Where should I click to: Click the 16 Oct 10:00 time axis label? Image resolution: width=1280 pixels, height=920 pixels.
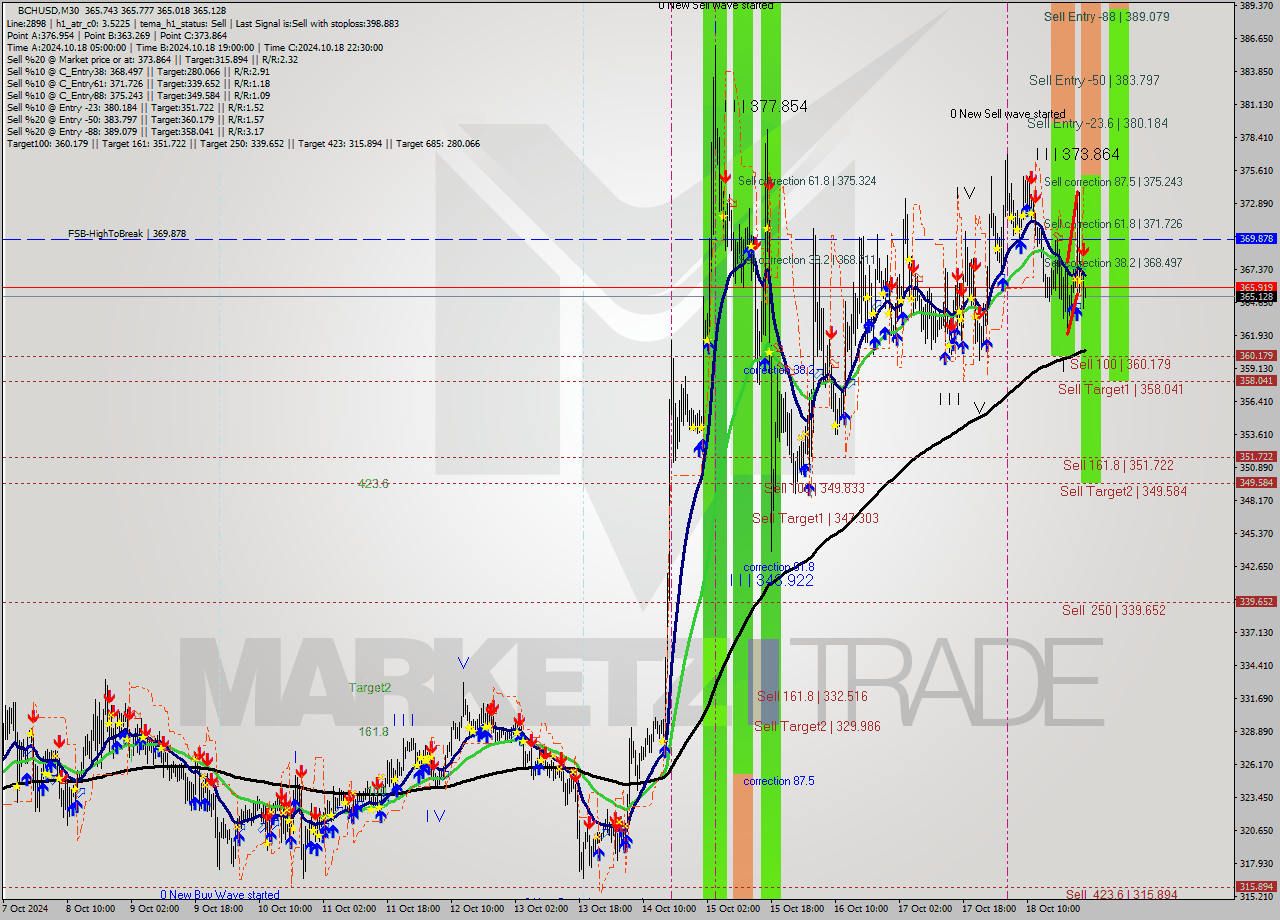point(862,910)
